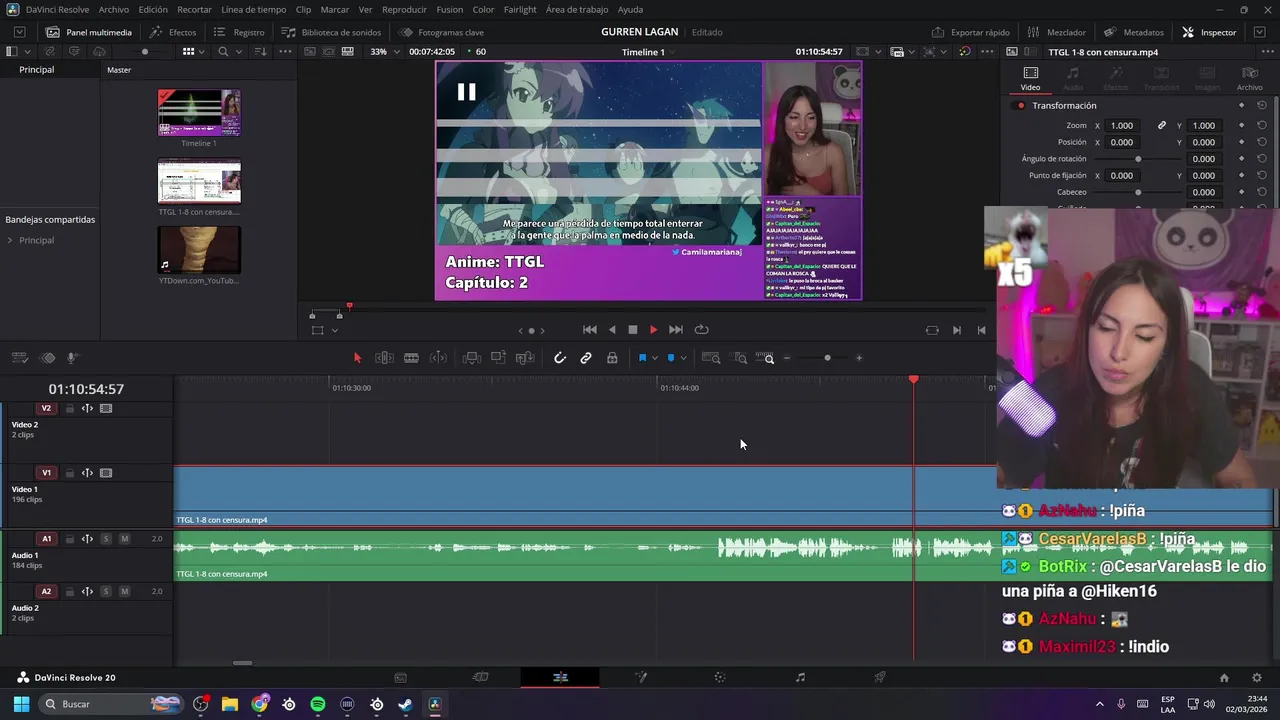Viewport: 1280px width, 720px height.
Task: Open the Edición menu
Action: click(153, 9)
